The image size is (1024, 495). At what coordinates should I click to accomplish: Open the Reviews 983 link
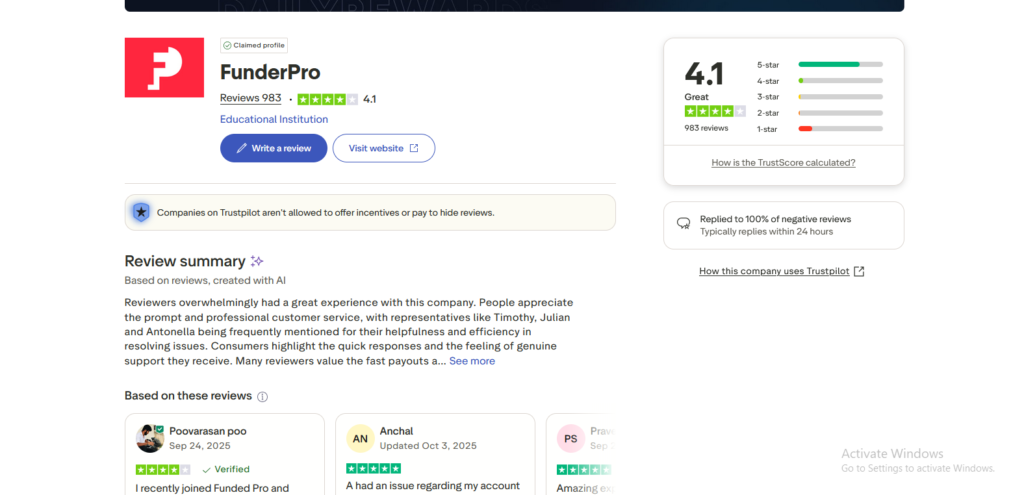250,98
